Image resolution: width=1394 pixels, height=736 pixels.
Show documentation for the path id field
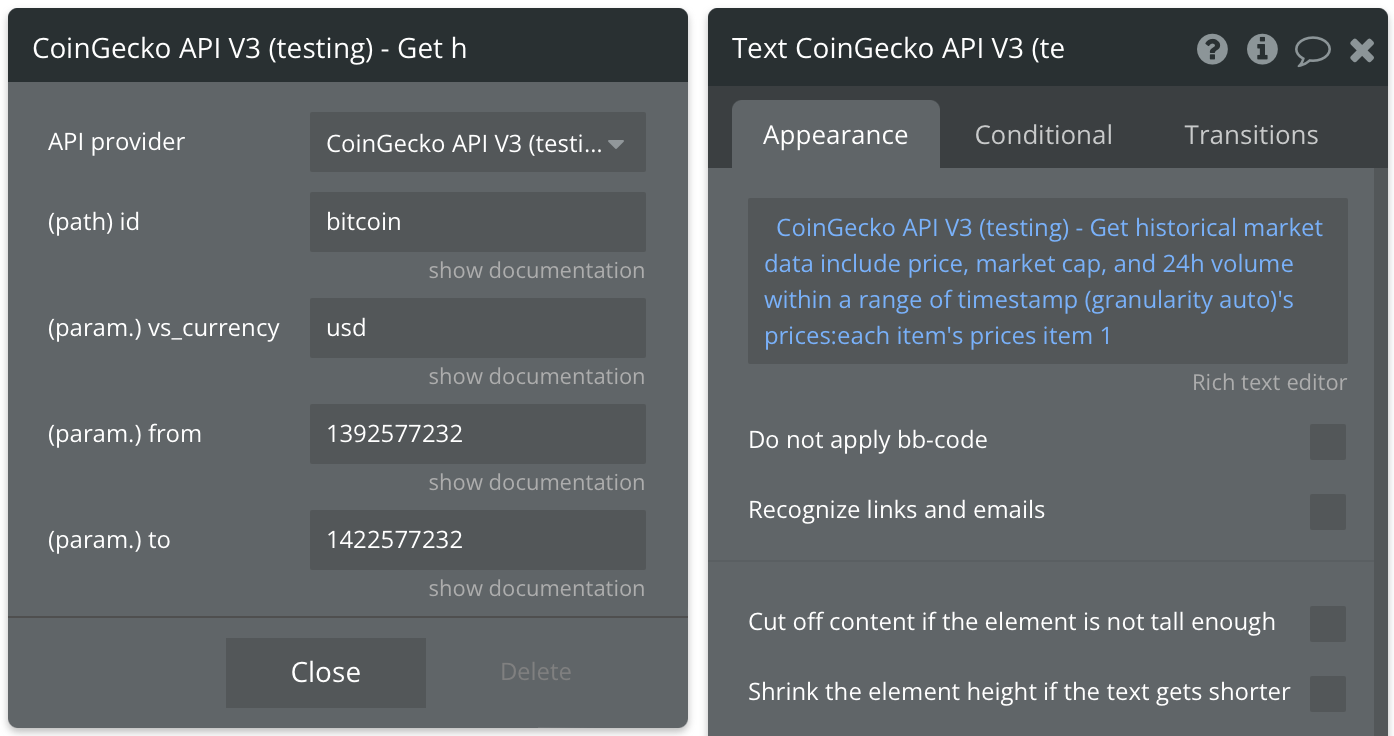[x=536, y=271]
